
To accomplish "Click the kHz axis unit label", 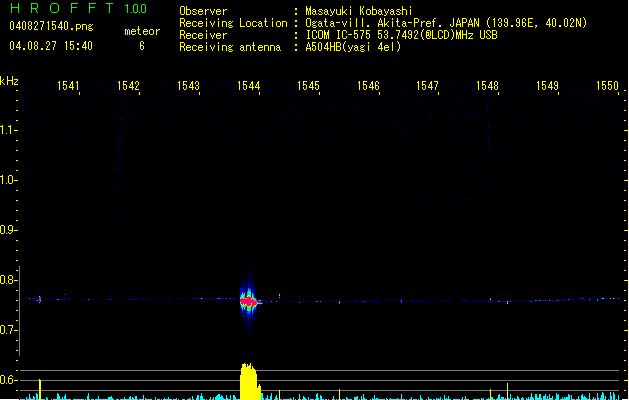I will click(x=9, y=80).
